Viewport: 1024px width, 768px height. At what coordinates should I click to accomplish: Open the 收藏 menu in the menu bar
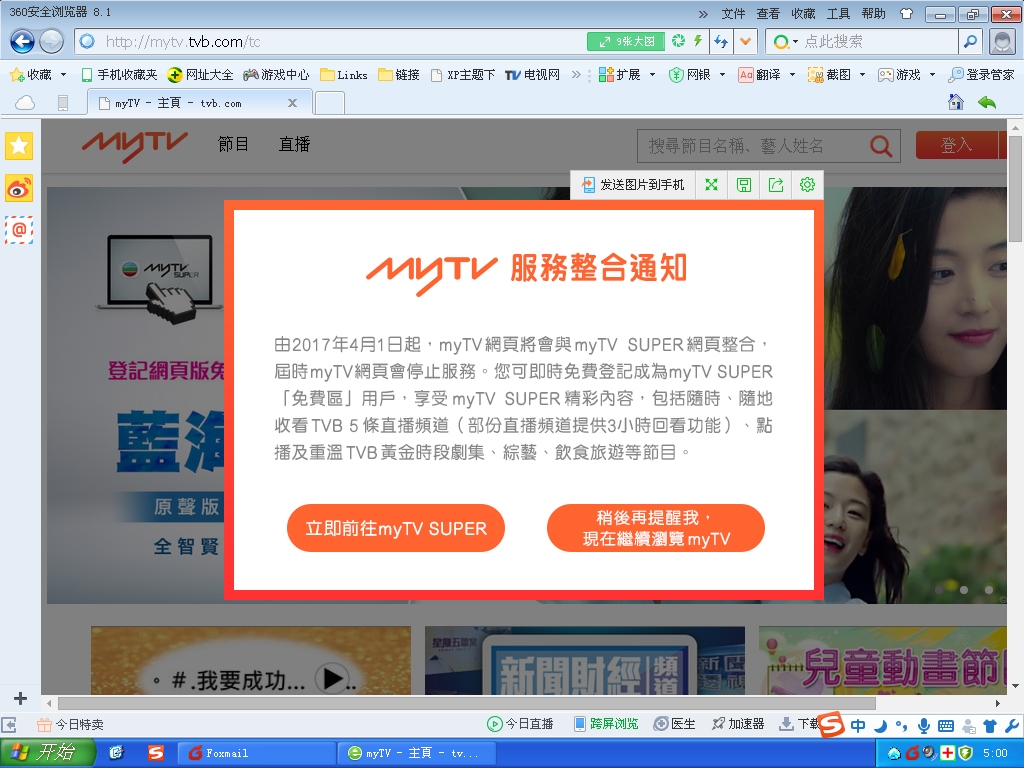pos(803,14)
